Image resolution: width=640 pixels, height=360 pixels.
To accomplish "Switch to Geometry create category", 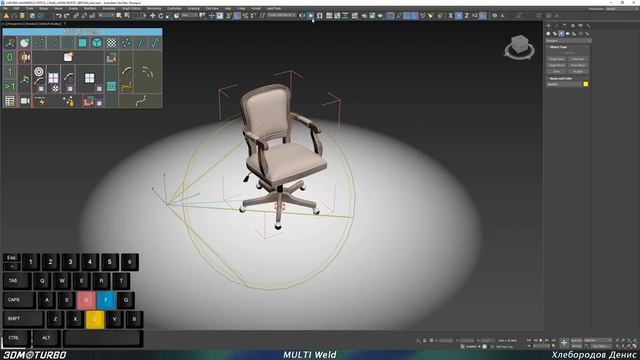I will pos(548,33).
